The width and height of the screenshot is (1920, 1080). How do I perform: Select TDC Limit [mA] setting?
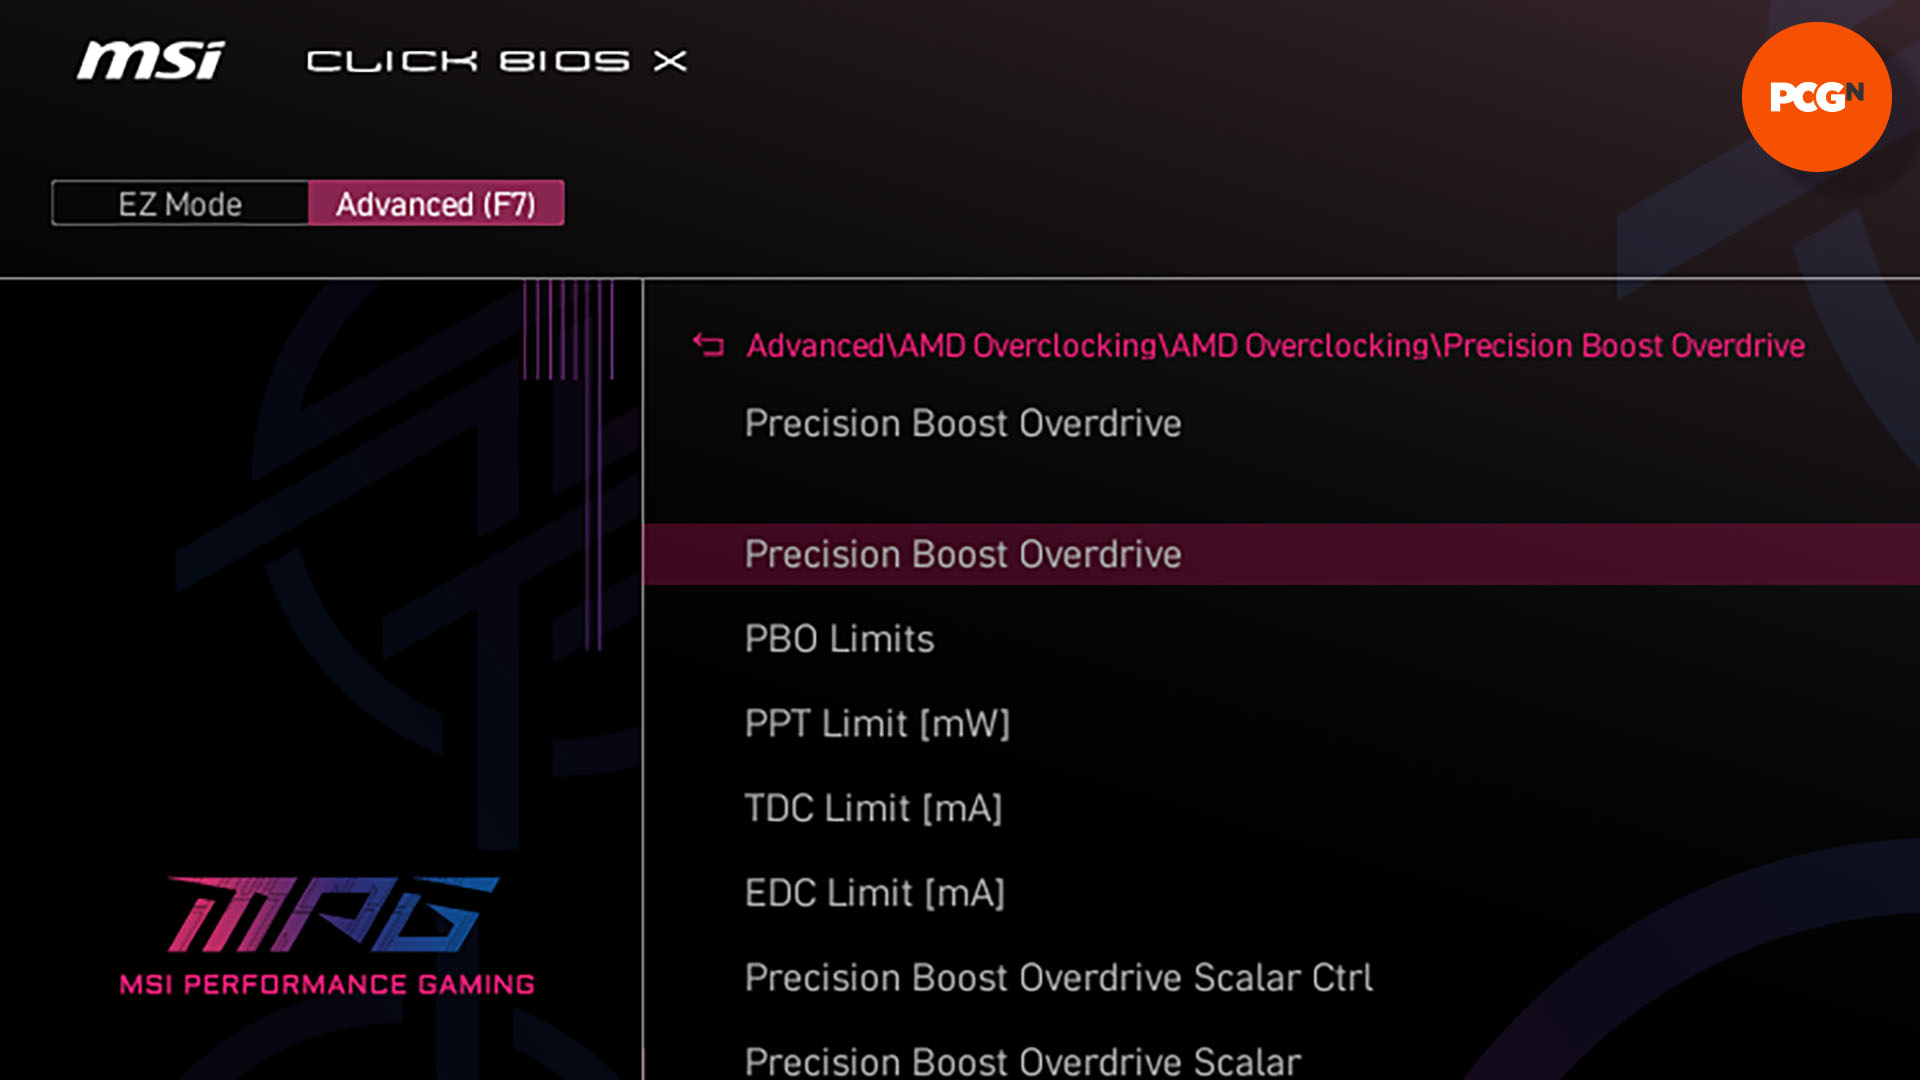click(874, 807)
